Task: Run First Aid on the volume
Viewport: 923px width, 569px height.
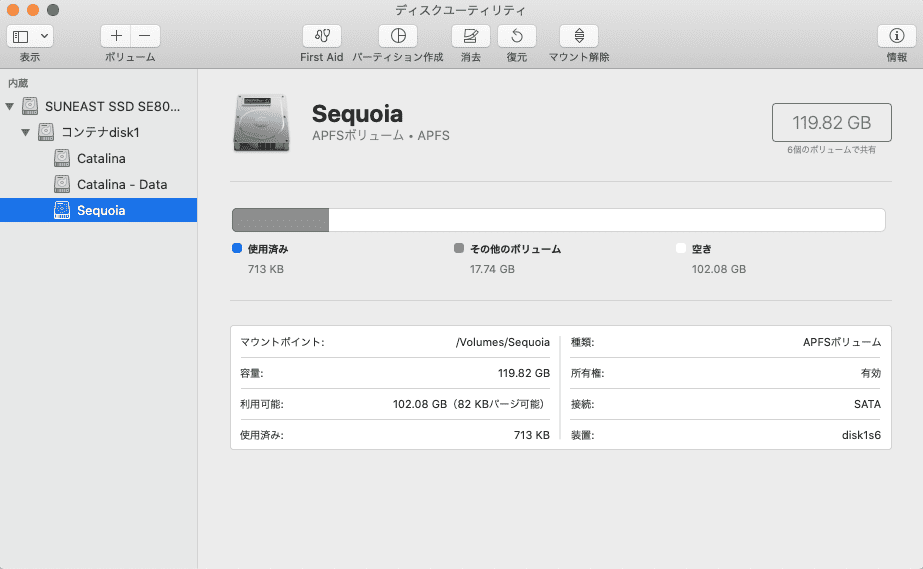Action: (x=321, y=36)
